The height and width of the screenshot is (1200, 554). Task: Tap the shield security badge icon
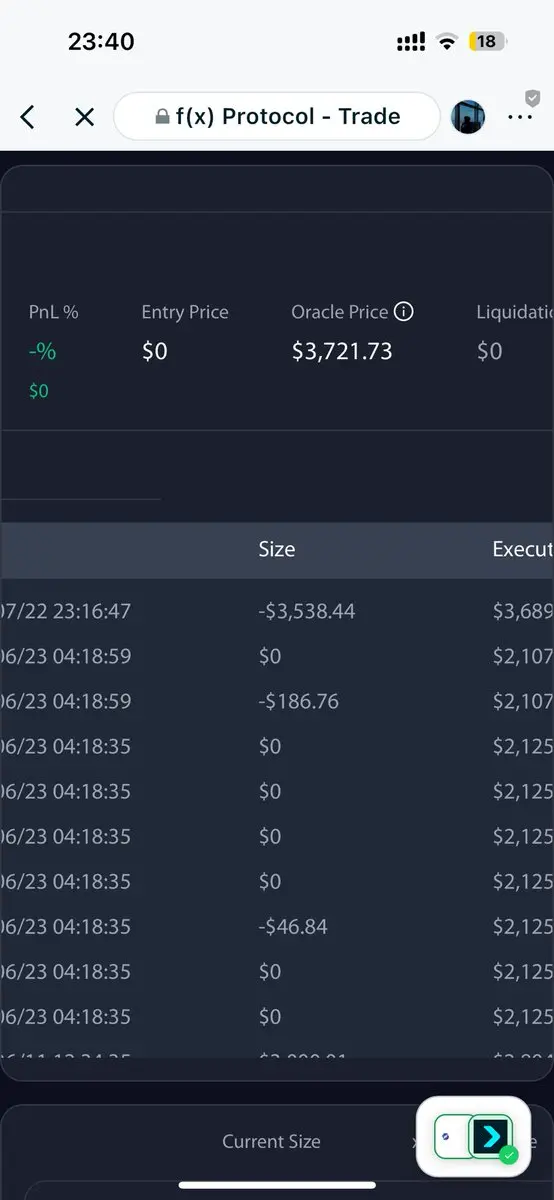pos(532,98)
